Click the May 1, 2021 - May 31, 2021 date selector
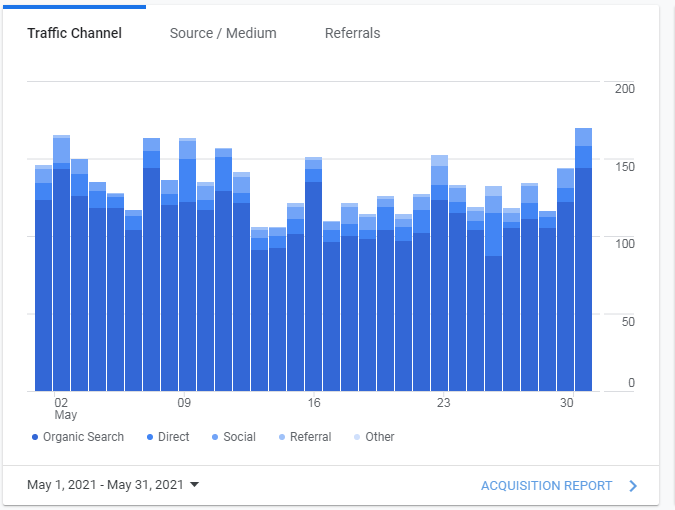 [105, 485]
